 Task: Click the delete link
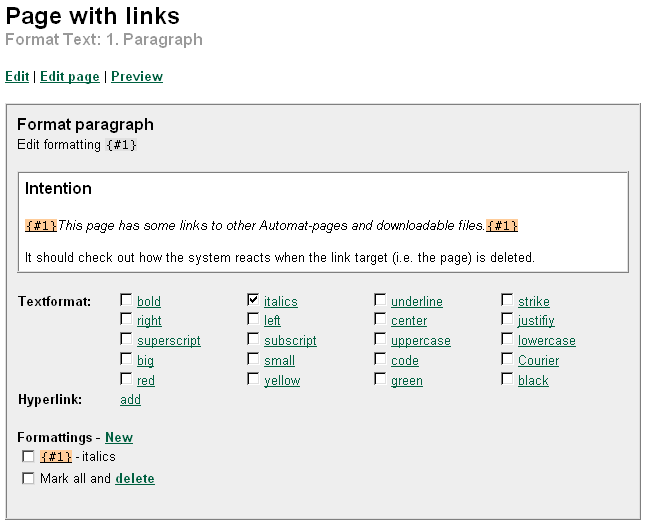pos(135,478)
